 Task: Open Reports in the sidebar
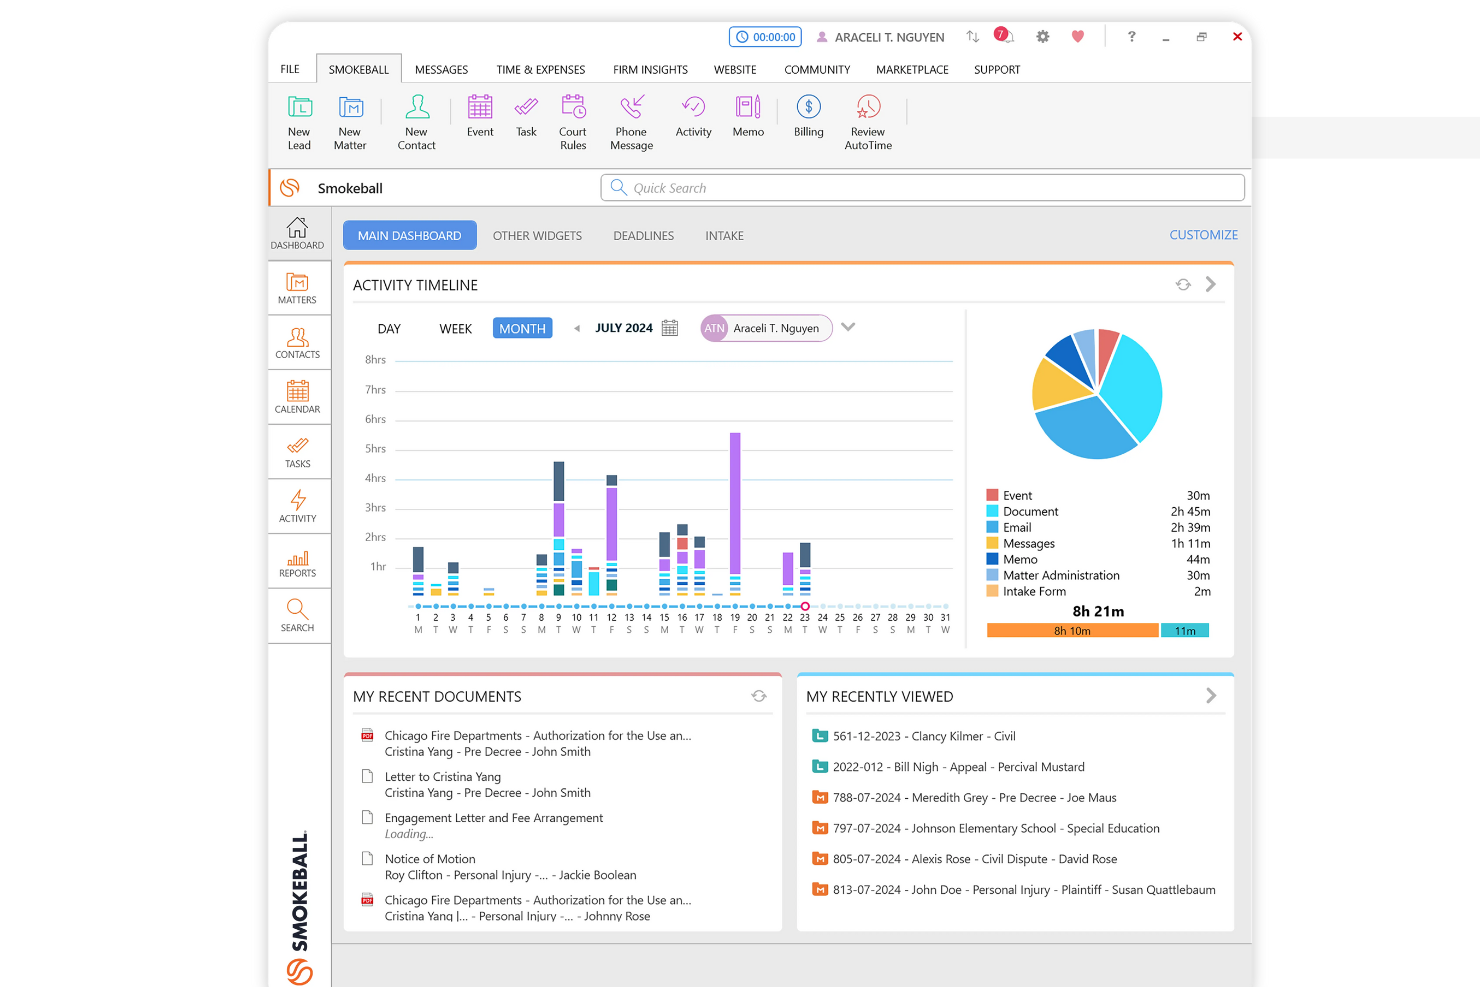[x=298, y=562]
